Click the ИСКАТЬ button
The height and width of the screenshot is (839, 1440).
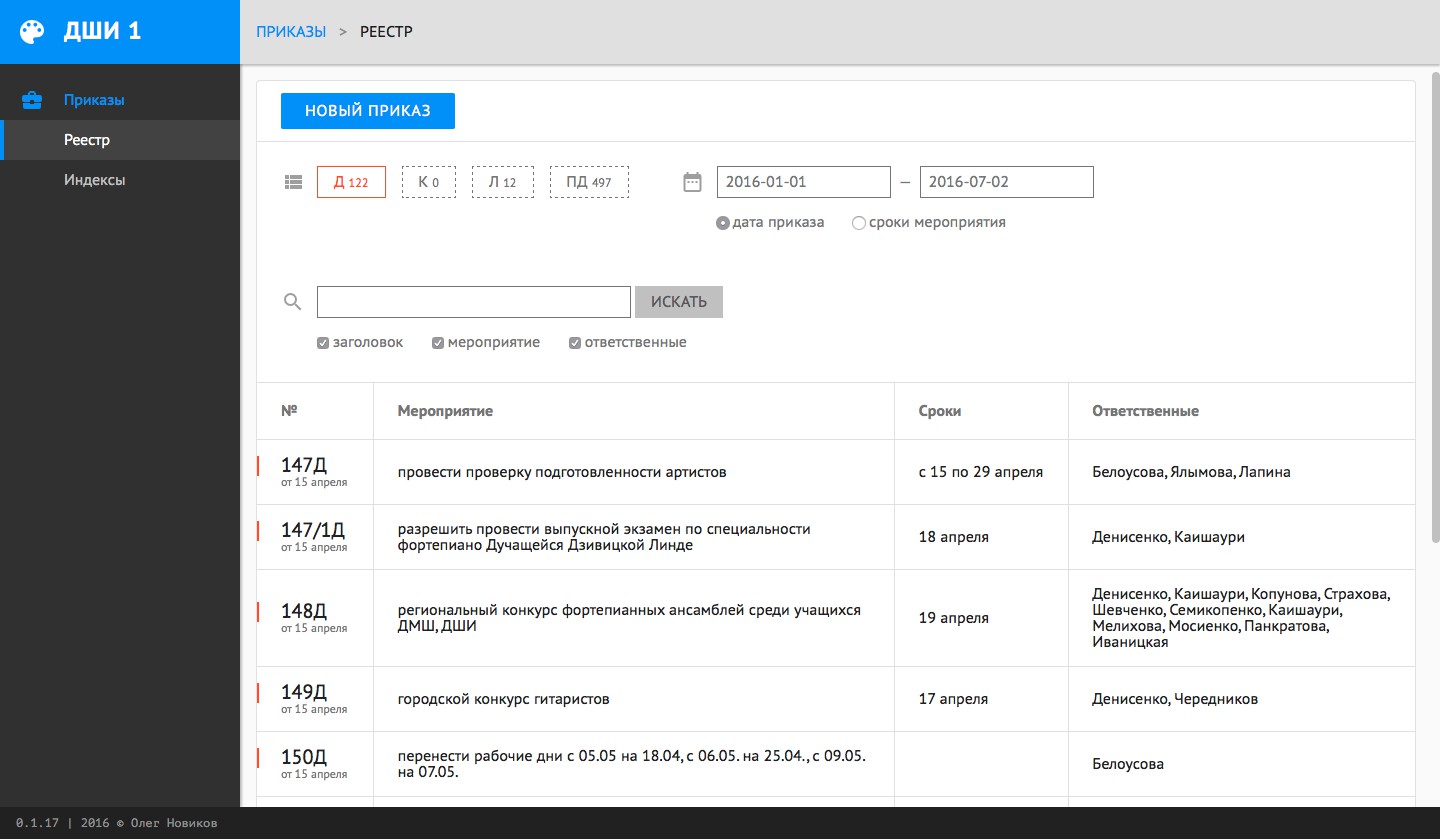(x=679, y=302)
